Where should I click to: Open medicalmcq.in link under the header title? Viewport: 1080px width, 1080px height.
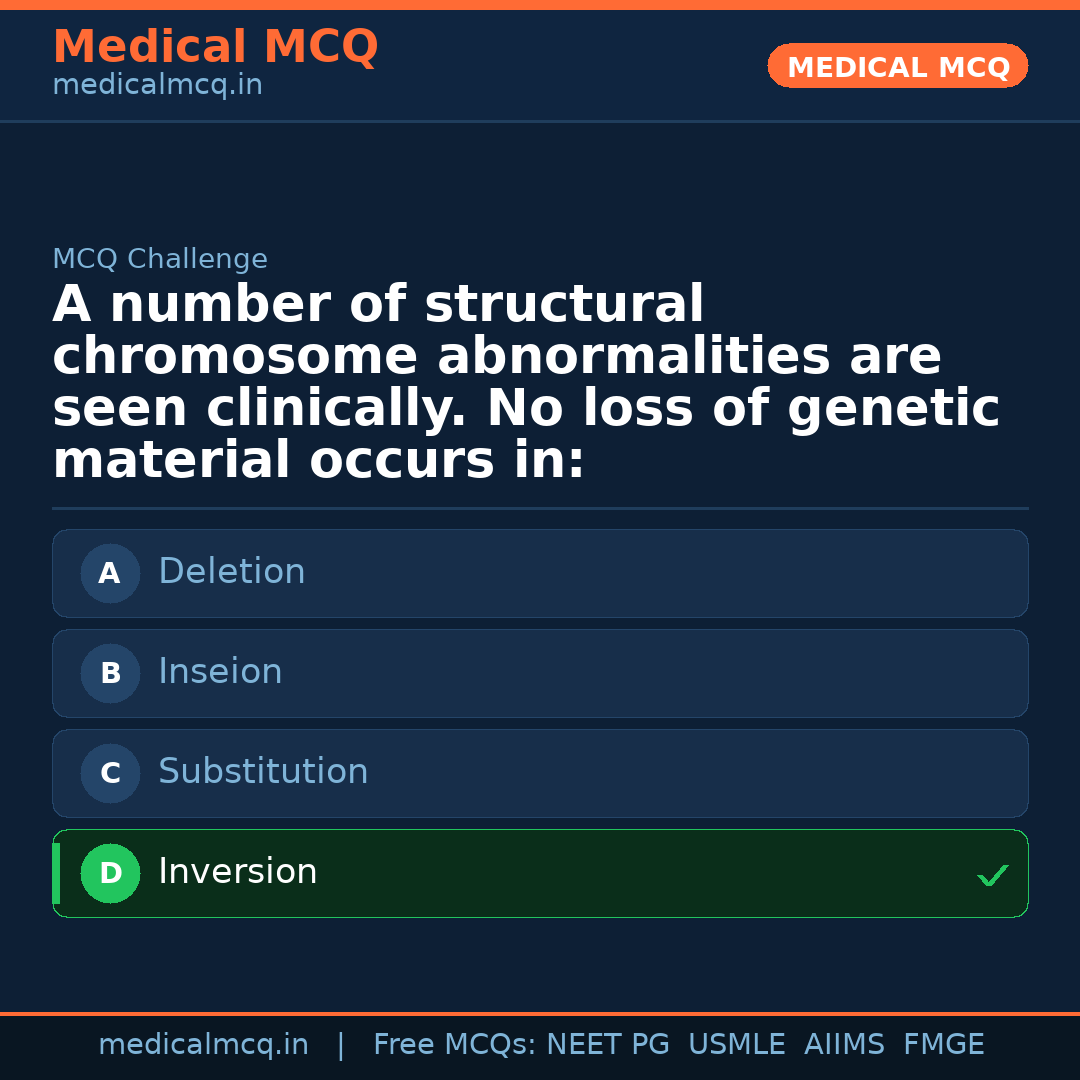tap(157, 86)
